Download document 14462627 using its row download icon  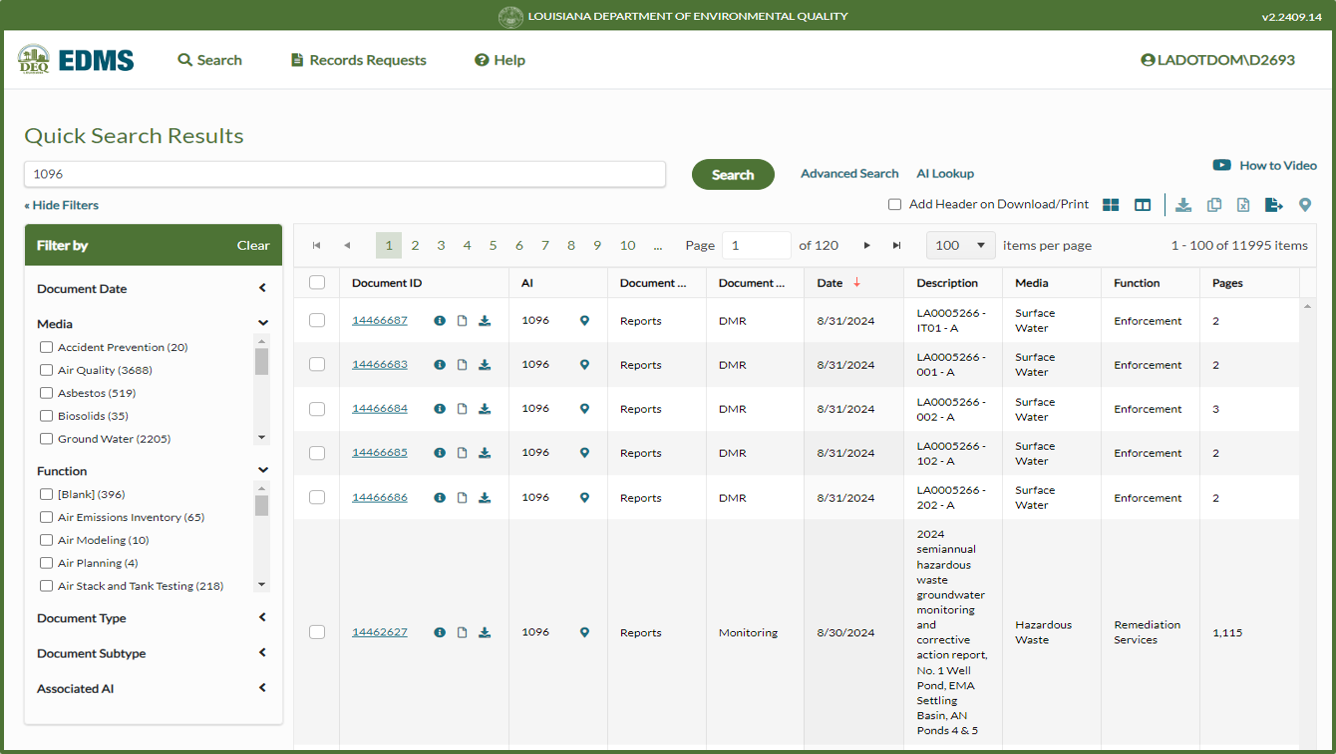click(x=484, y=632)
